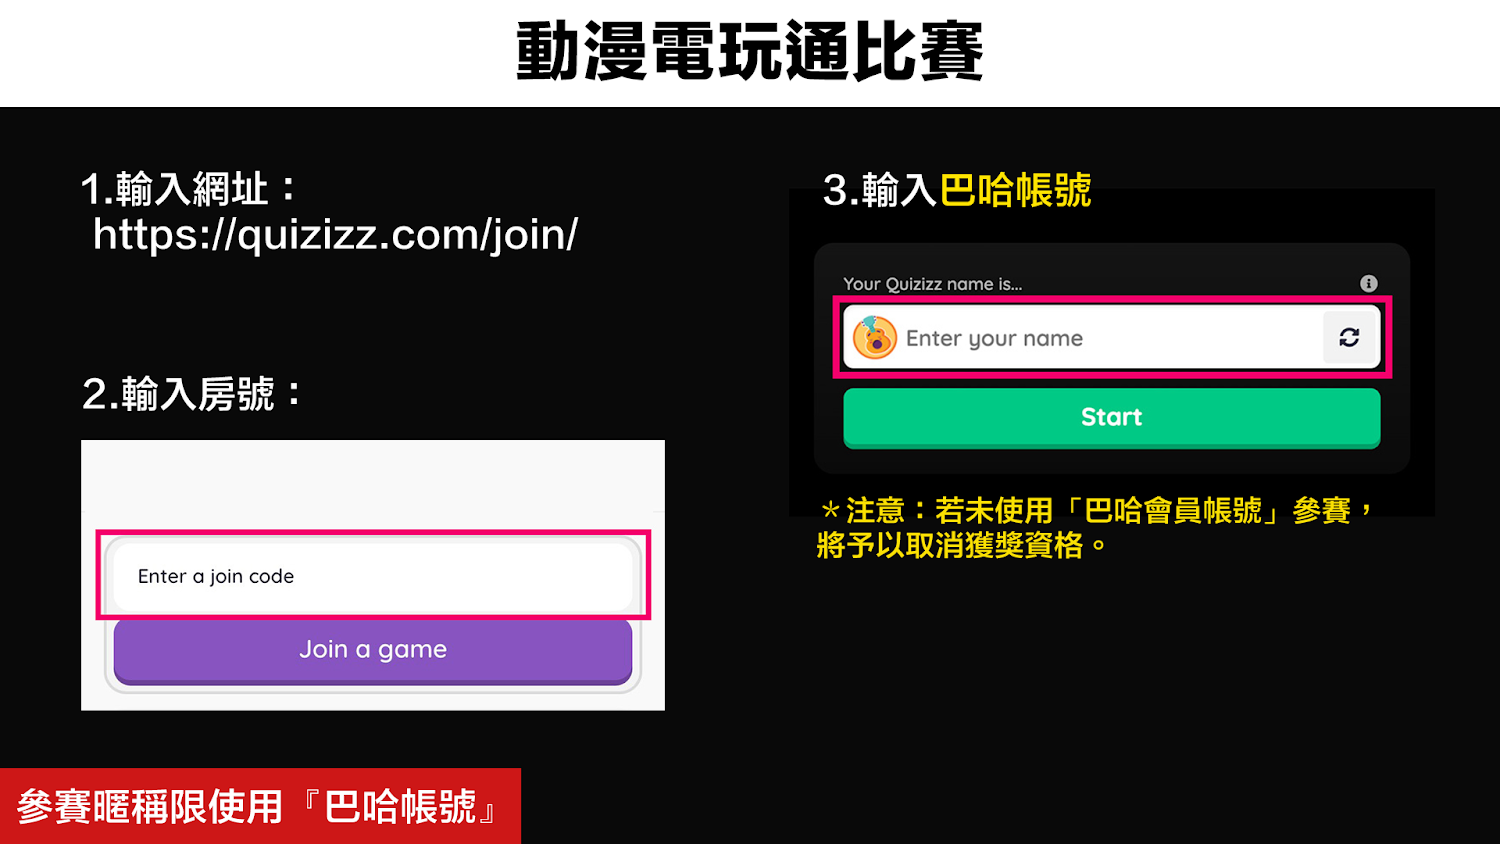Image resolution: width=1500 pixels, height=844 pixels.
Task: Click the Your Quizizz name is label
Action: point(933,284)
